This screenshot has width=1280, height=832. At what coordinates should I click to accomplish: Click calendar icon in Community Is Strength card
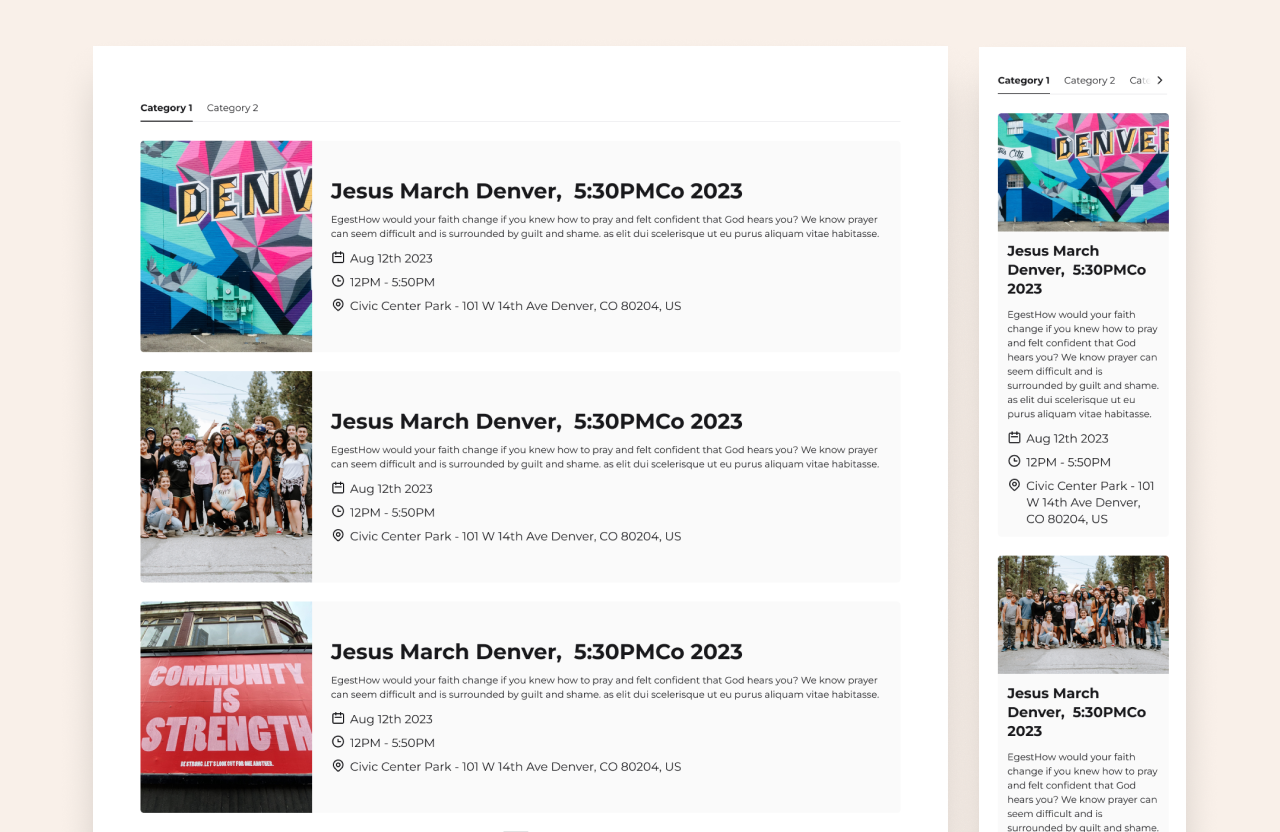click(338, 718)
